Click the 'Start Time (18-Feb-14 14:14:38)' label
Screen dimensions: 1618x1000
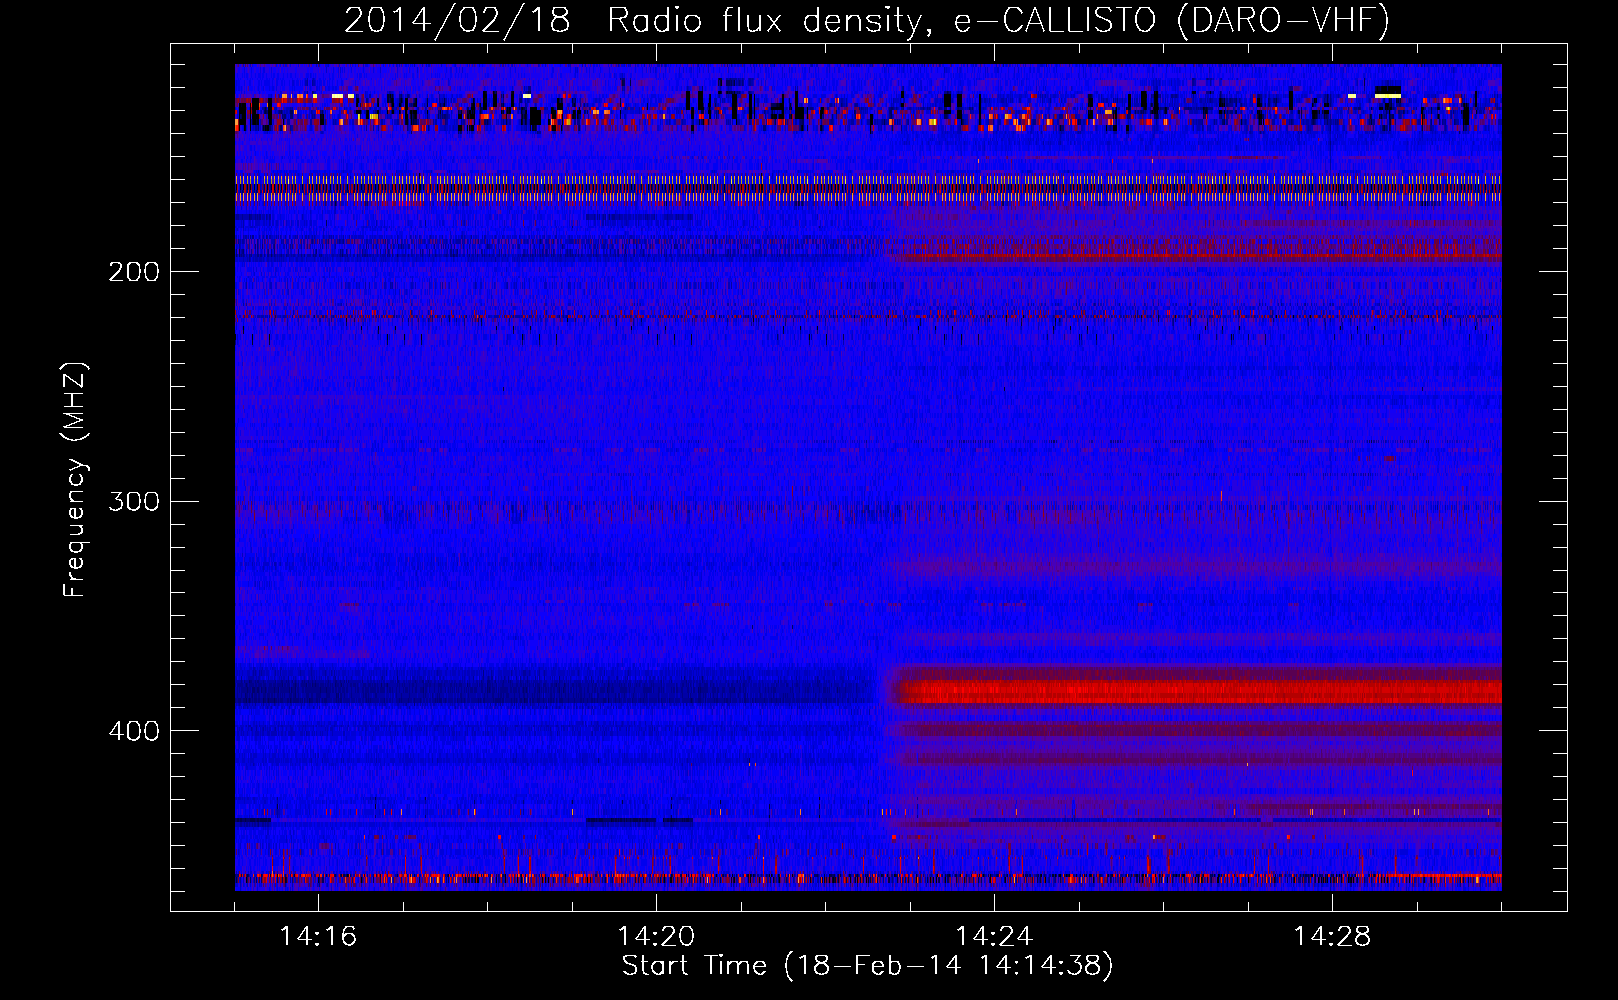(x=867, y=966)
